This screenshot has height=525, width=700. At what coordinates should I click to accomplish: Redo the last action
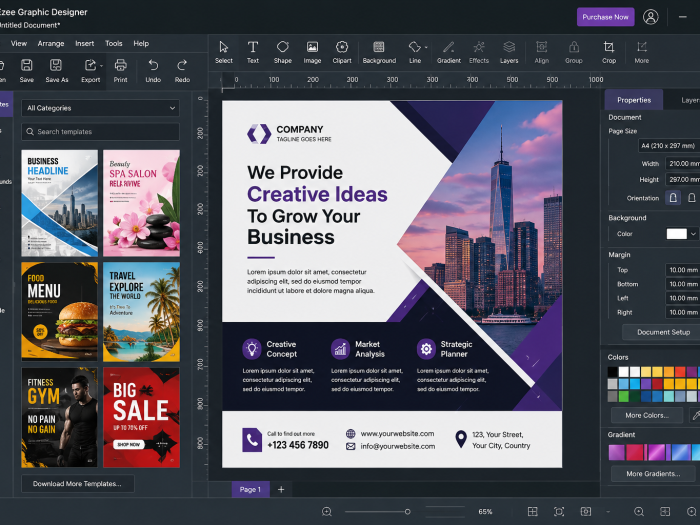coord(182,71)
